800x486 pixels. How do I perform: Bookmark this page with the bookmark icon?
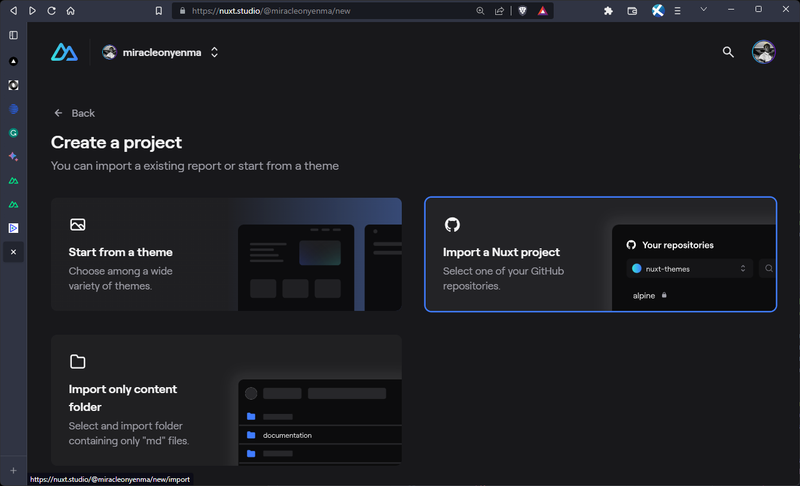(x=159, y=11)
